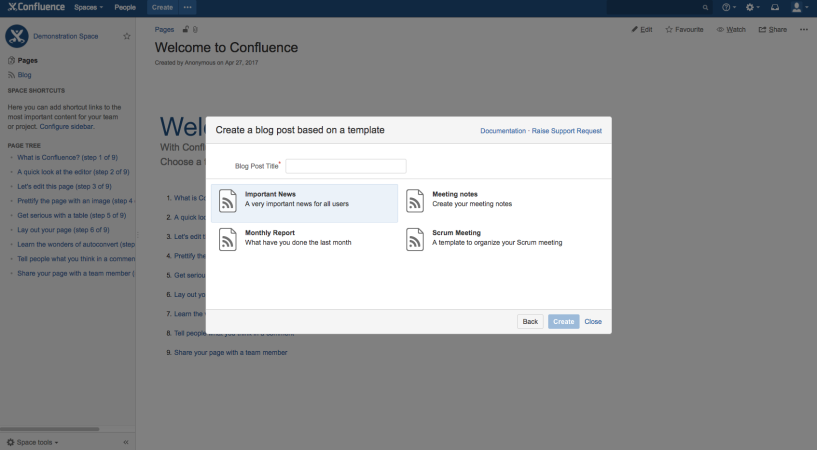
Task: Open the Spaces dropdown menu
Action: (89, 7)
